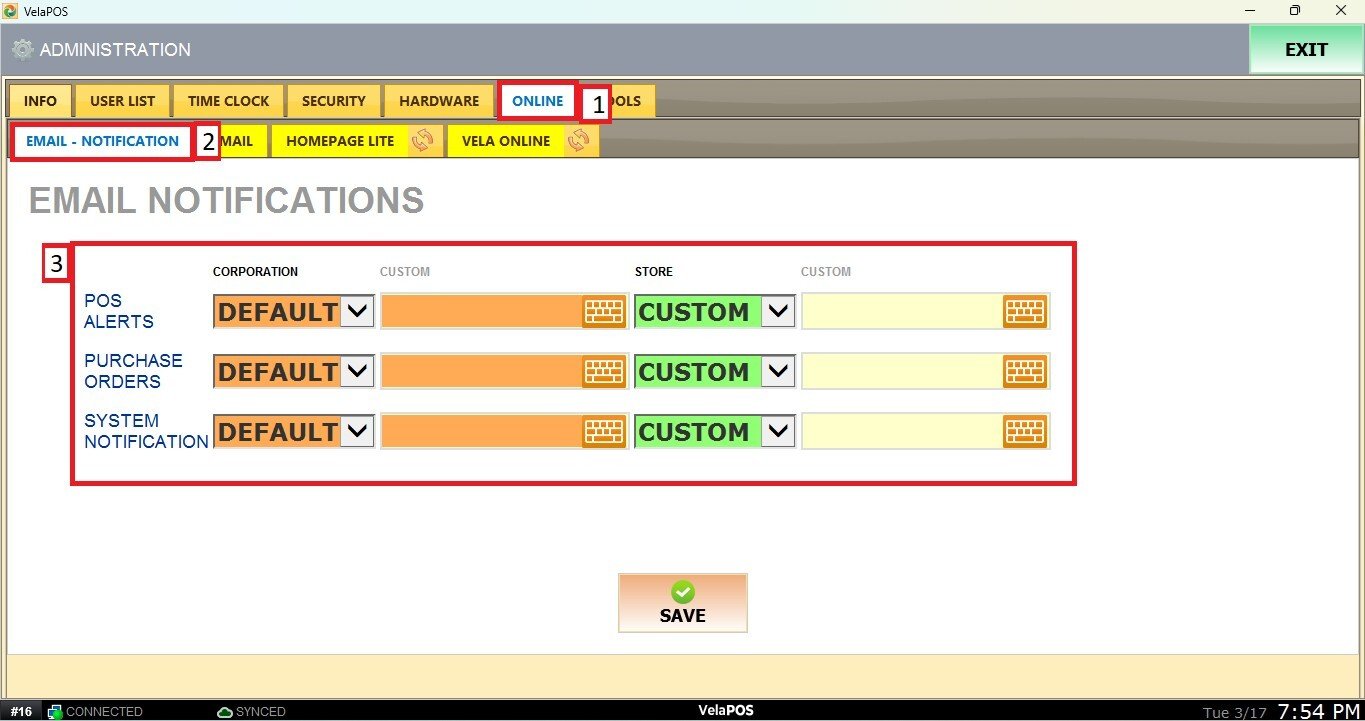Click sync icon on Vela Online tab
1365x721 pixels.
tap(578, 141)
